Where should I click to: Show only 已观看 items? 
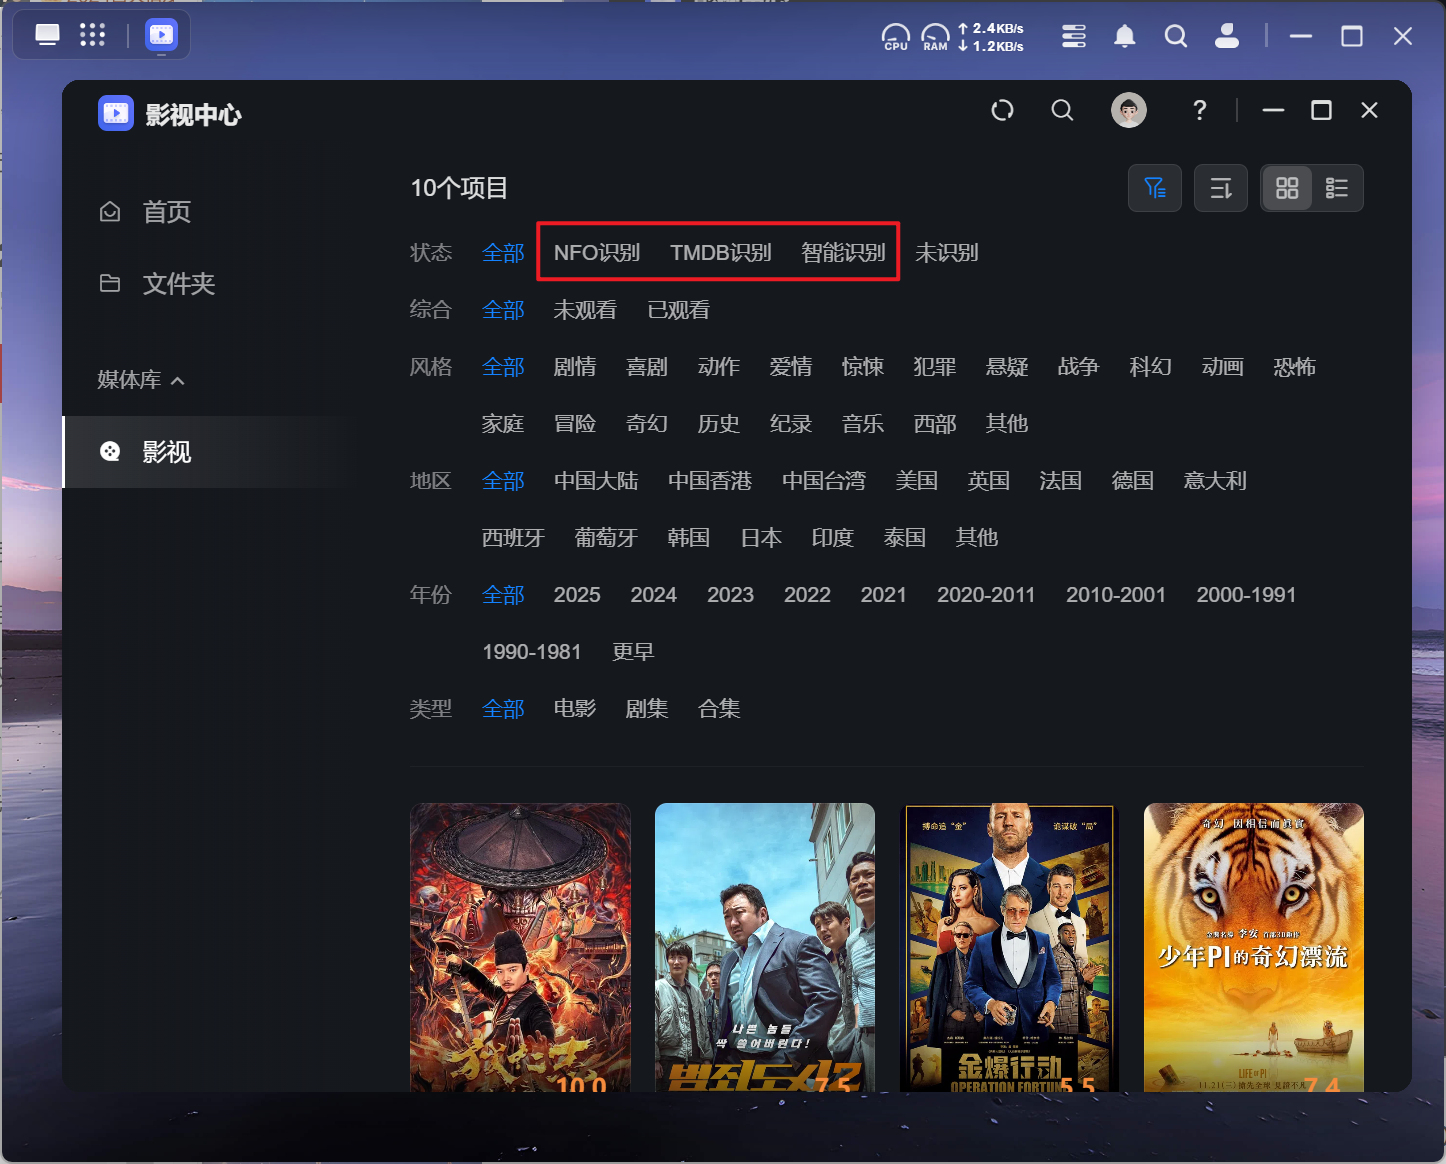coord(679,310)
